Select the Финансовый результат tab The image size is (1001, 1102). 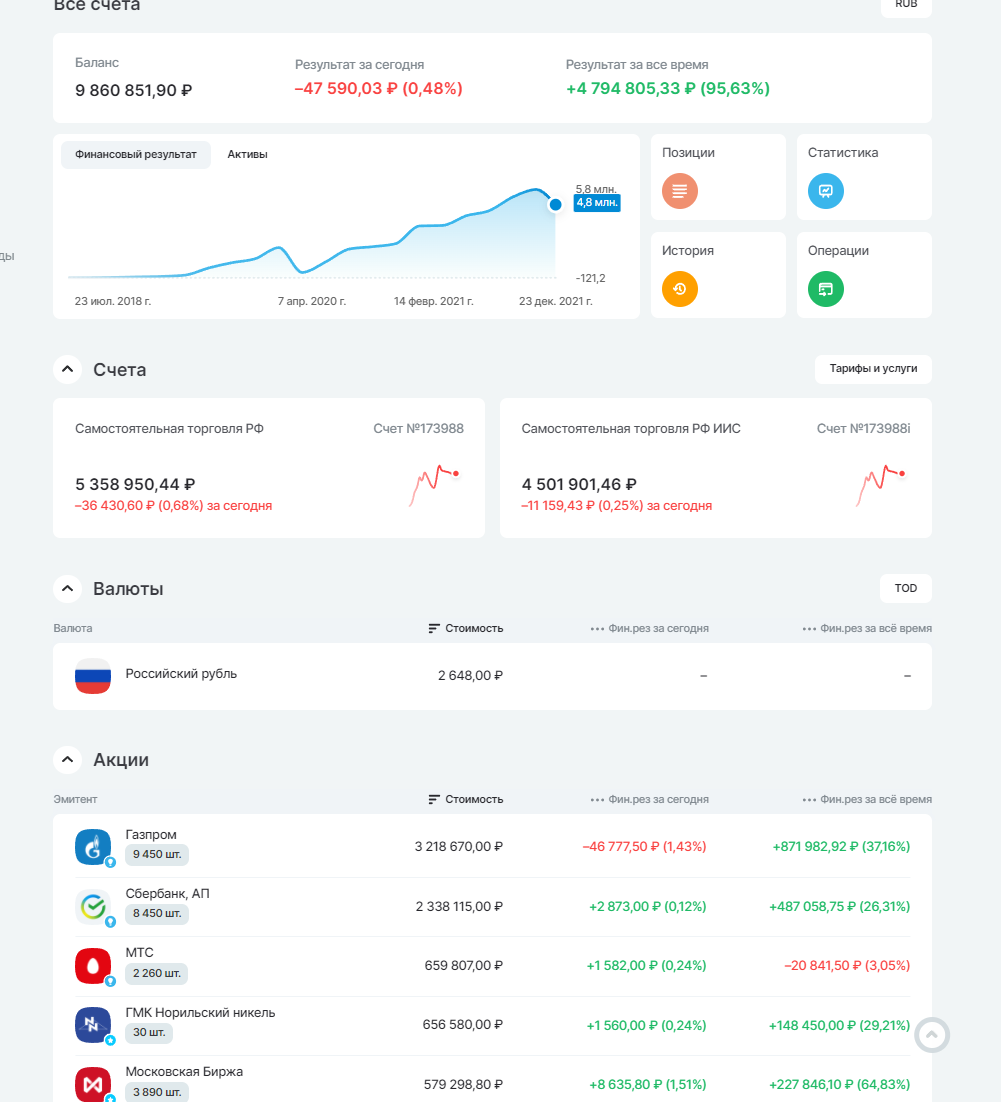136,155
